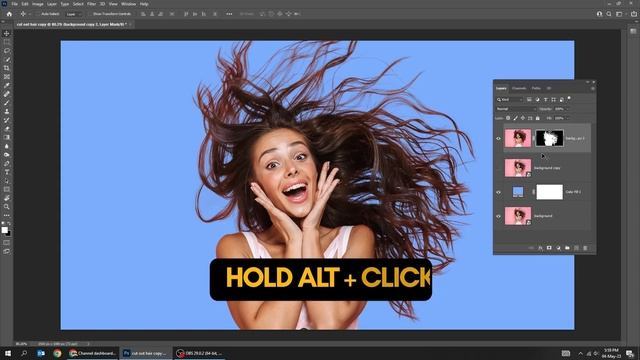Open Layers panel flyout menu

[x=592, y=88]
